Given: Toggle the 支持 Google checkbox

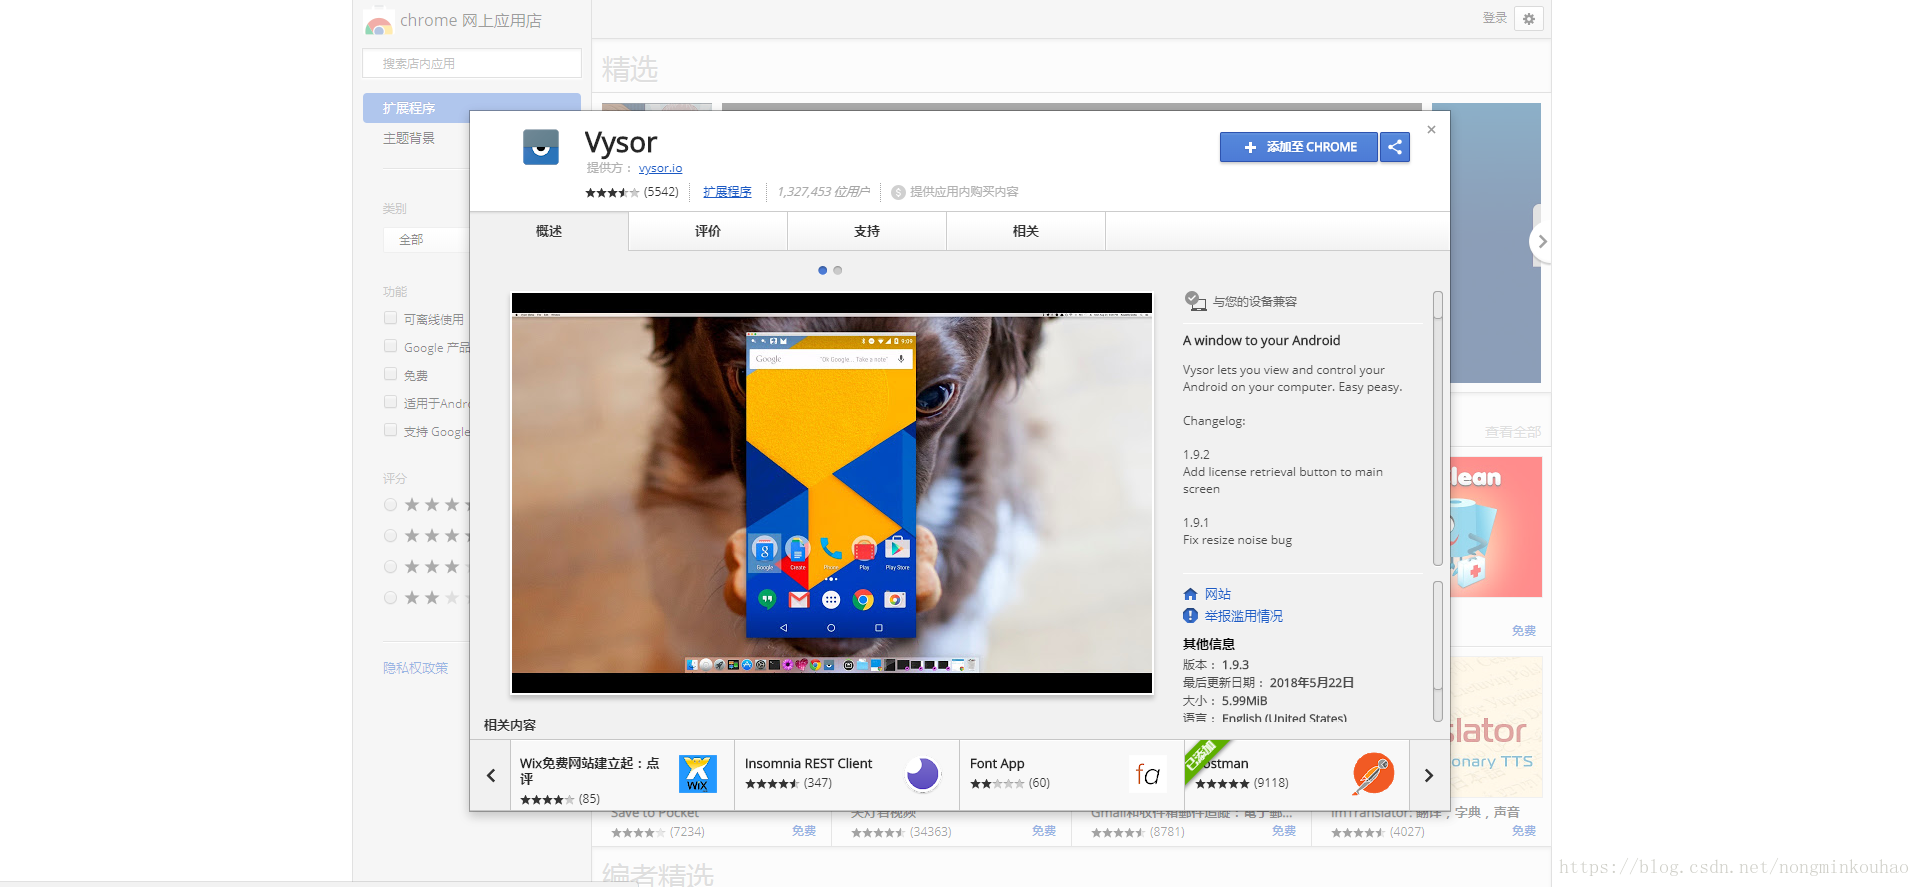Looking at the screenshot, I should (391, 430).
